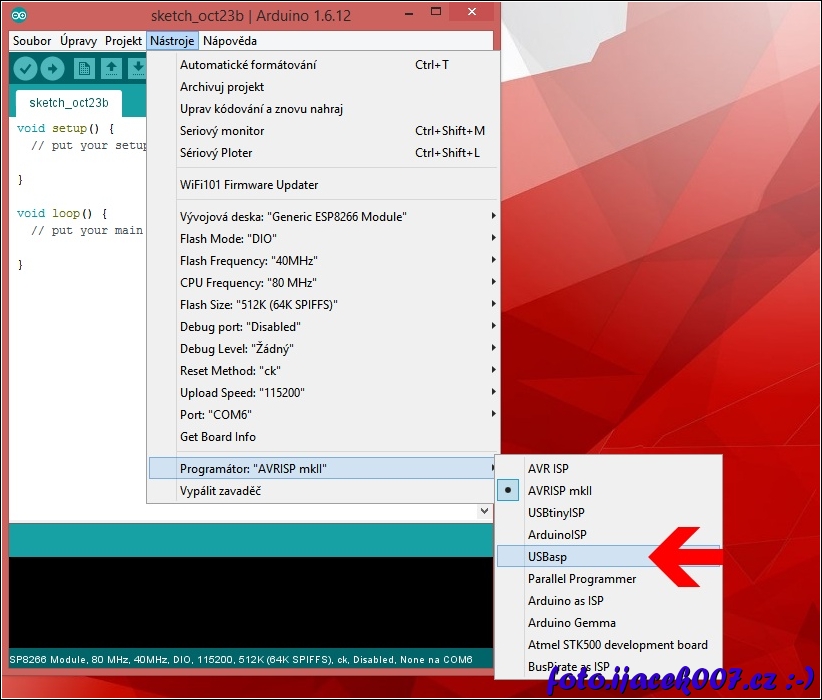Open the Nápověda menu

click(x=229, y=41)
